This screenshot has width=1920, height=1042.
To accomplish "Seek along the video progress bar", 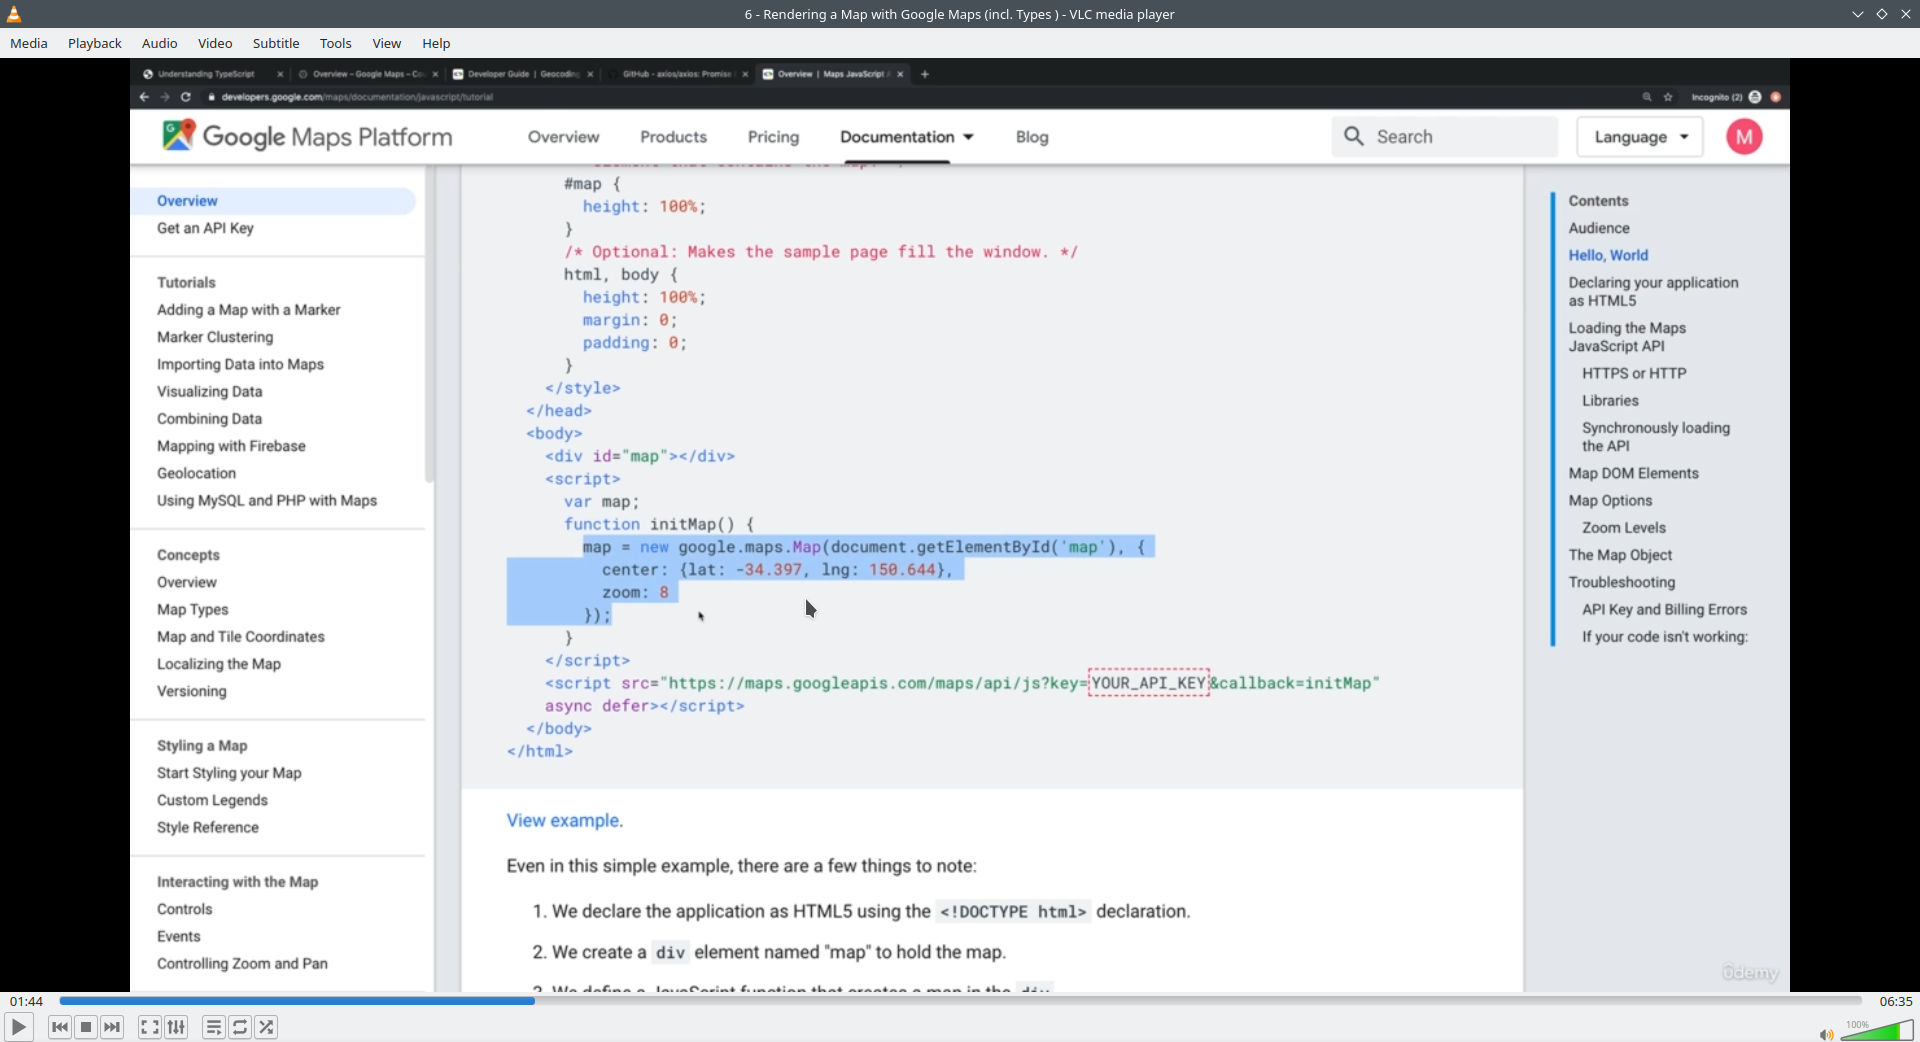I will click(x=960, y=1000).
